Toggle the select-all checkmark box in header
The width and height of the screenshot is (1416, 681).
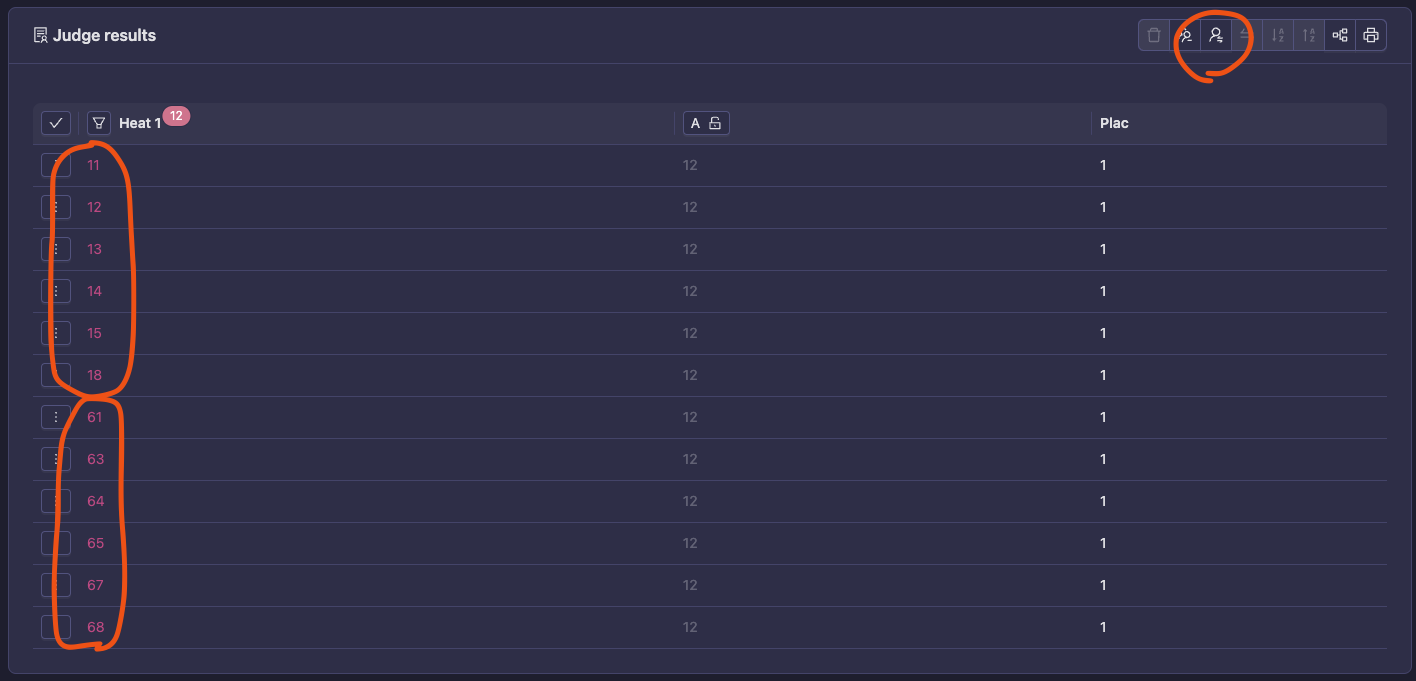[56, 123]
